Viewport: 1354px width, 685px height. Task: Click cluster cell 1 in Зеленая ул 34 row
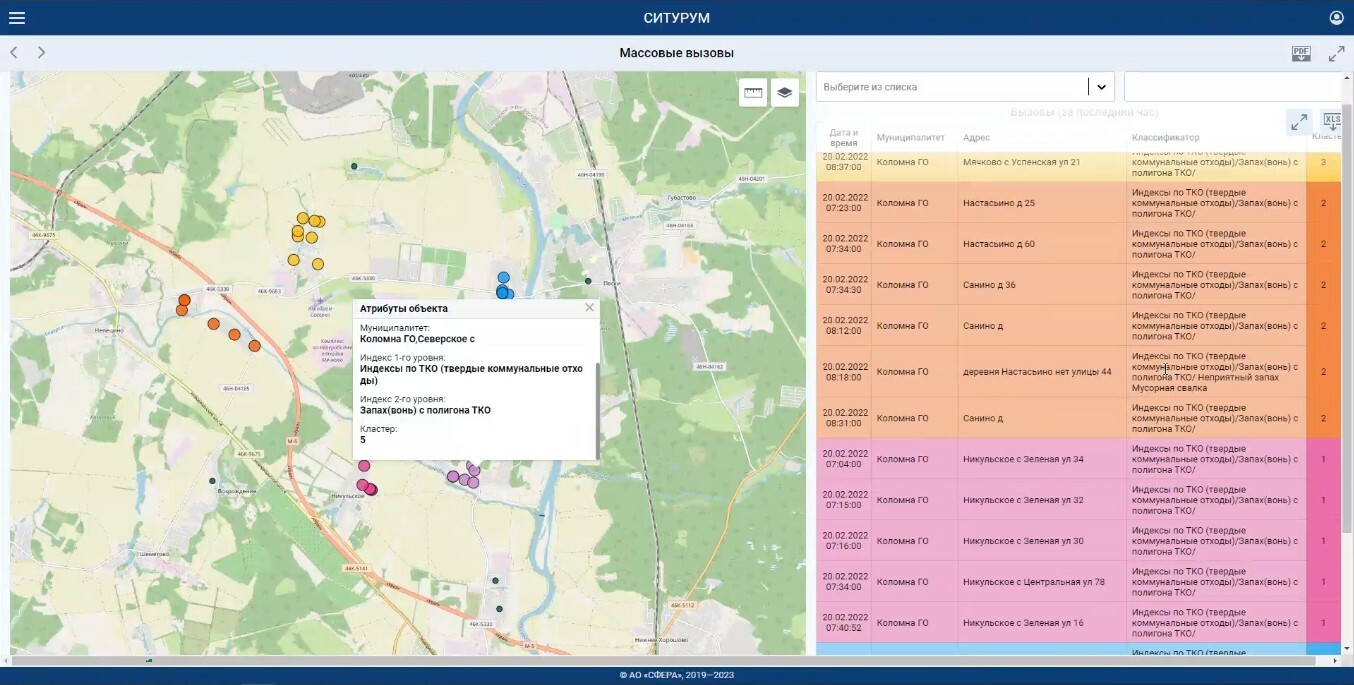[x=1323, y=459]
